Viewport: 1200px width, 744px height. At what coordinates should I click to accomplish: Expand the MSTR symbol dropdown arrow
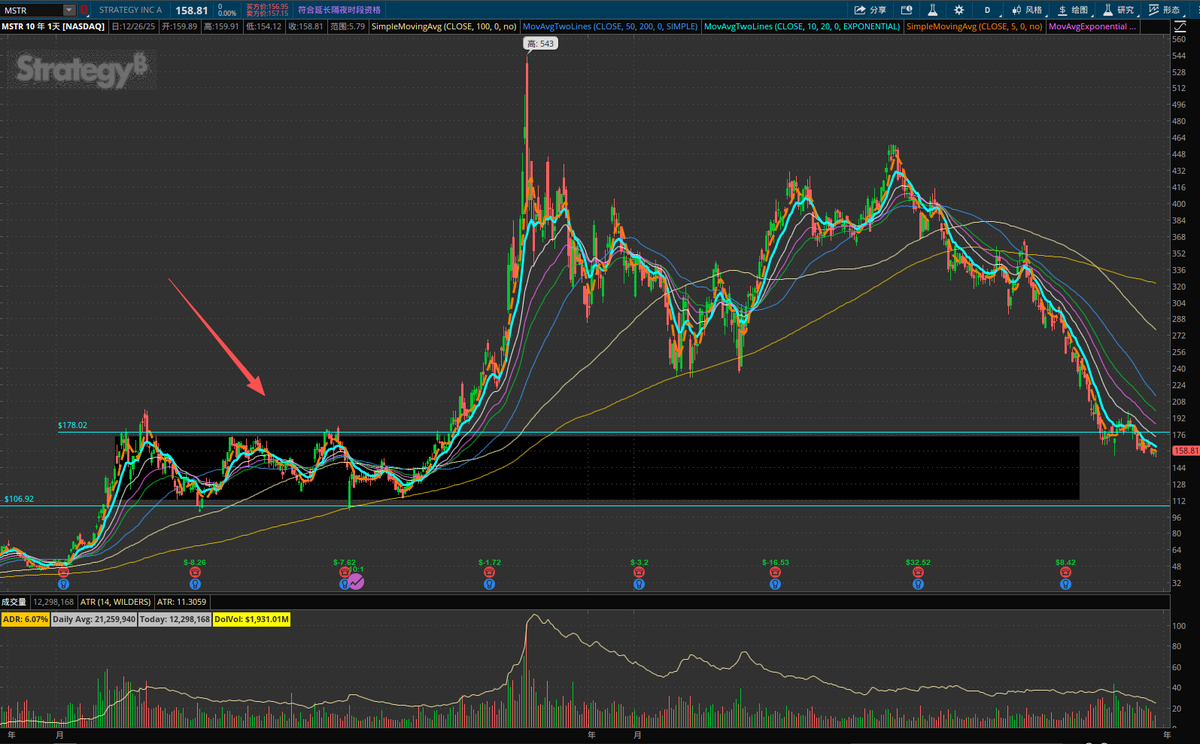coord(68,10)
